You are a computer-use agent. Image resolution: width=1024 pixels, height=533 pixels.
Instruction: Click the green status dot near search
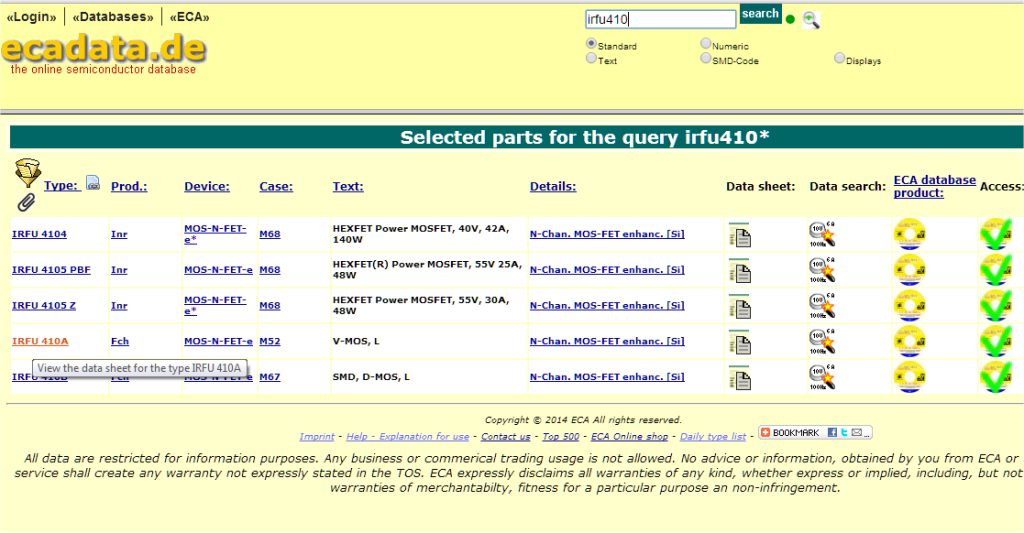[790, 19]
